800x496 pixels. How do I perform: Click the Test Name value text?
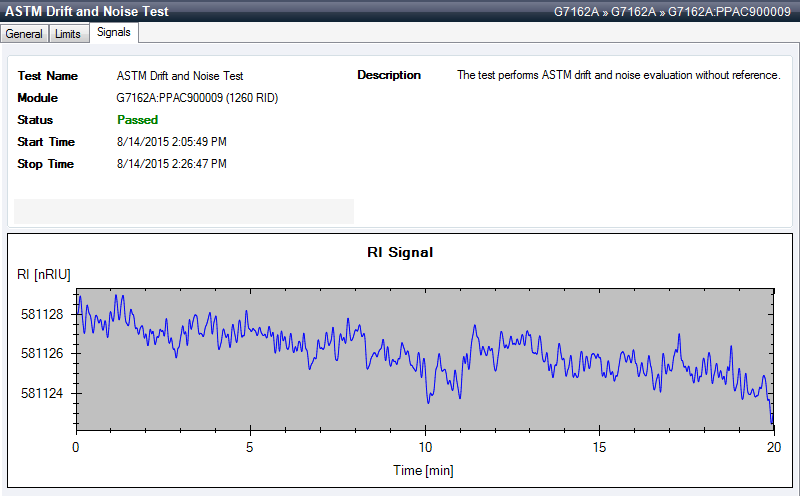click(x=179, y=76)
